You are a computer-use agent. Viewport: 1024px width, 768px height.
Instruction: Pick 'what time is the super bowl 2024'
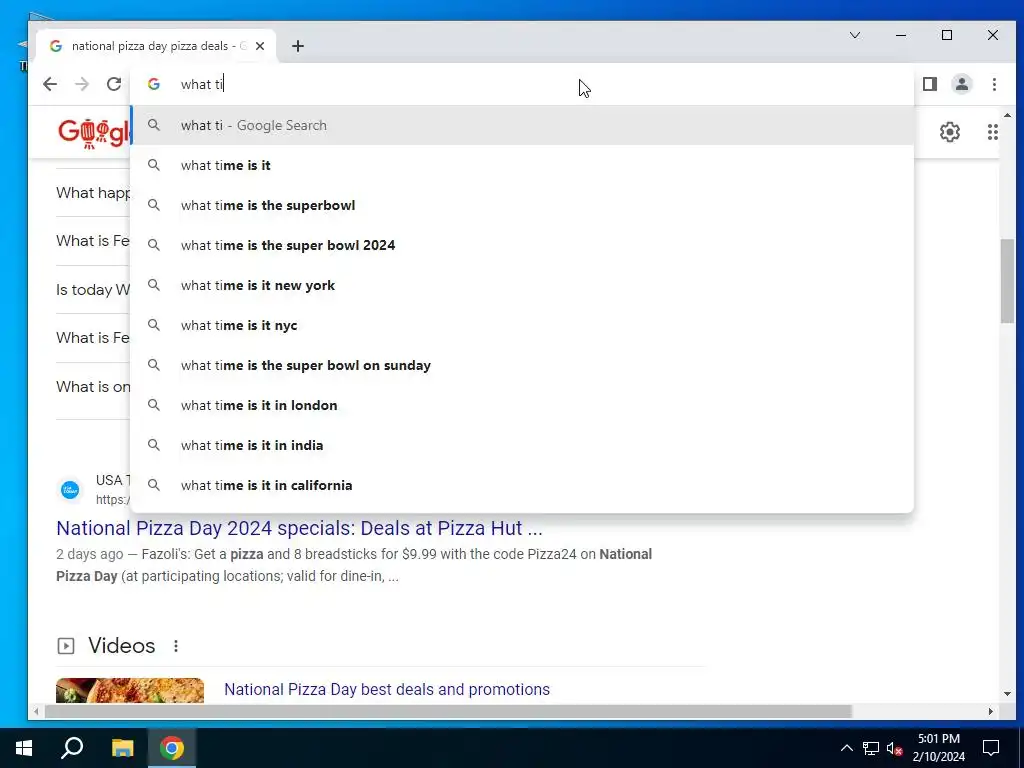(x=522, y=245)
